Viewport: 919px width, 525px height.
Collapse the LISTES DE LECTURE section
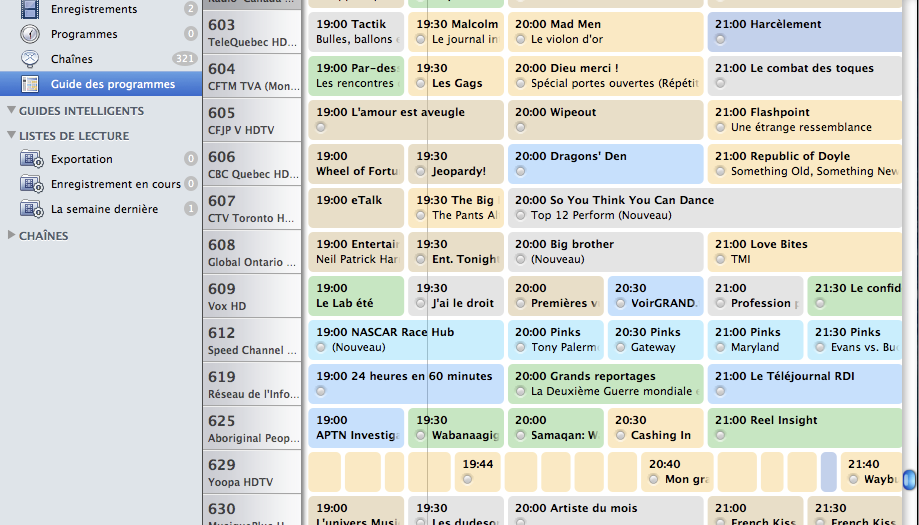[x=11, y=136]
